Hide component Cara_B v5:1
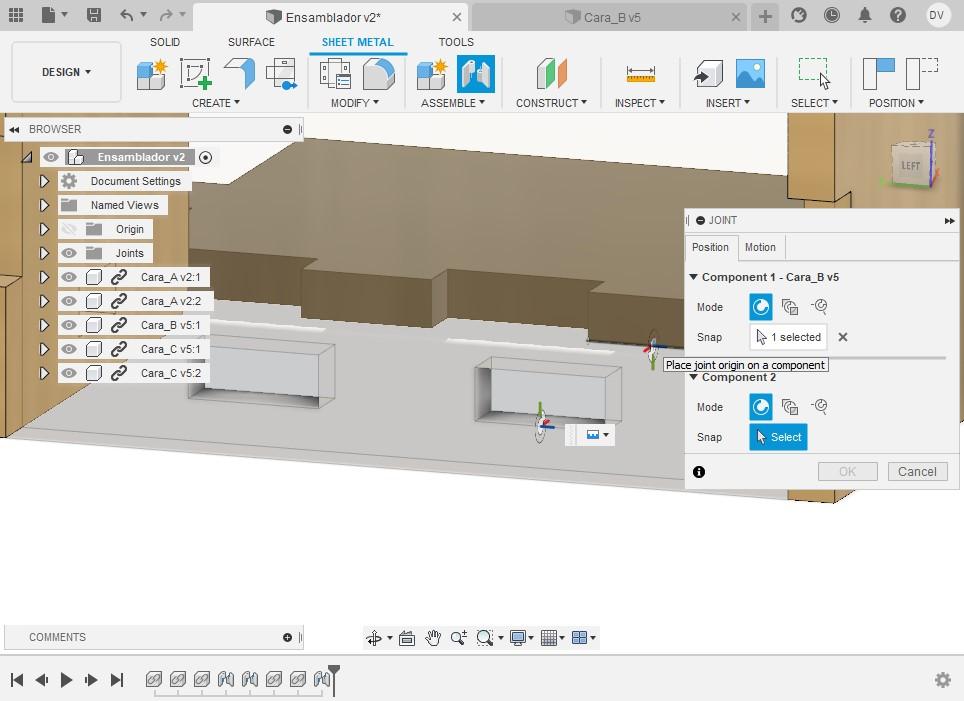Screen dimensions: 964x701 pyautogui.click(x=69, y=325)
